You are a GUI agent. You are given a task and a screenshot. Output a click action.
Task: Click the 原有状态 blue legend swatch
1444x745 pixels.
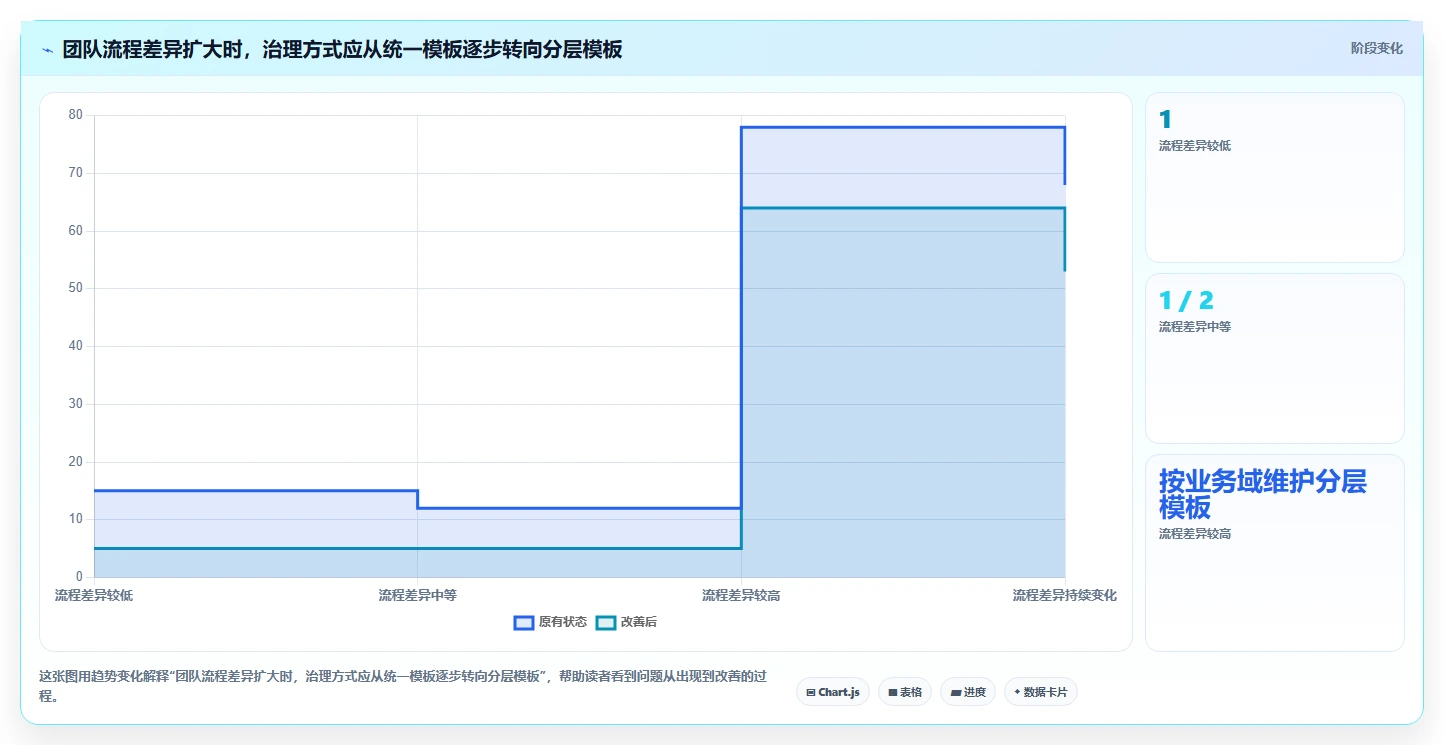(524, 622)
